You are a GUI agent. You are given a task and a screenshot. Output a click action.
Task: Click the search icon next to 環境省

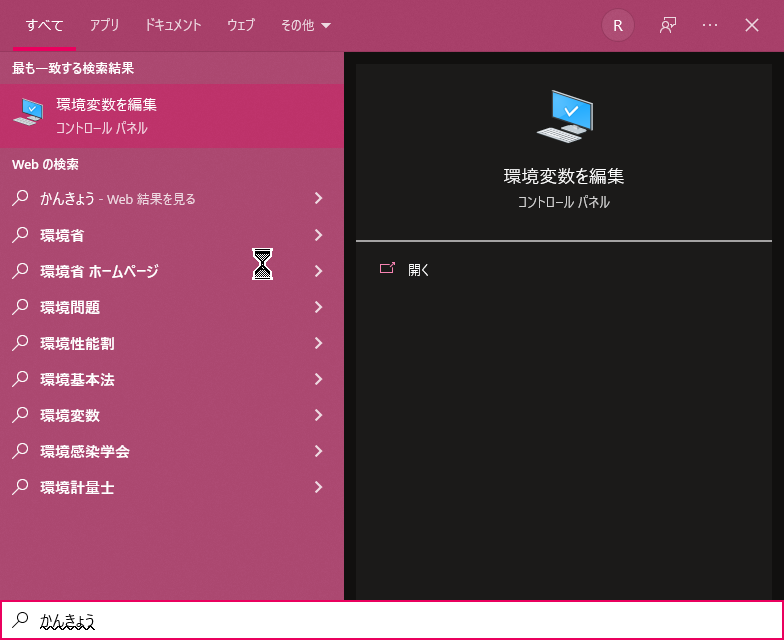point(20,235)
